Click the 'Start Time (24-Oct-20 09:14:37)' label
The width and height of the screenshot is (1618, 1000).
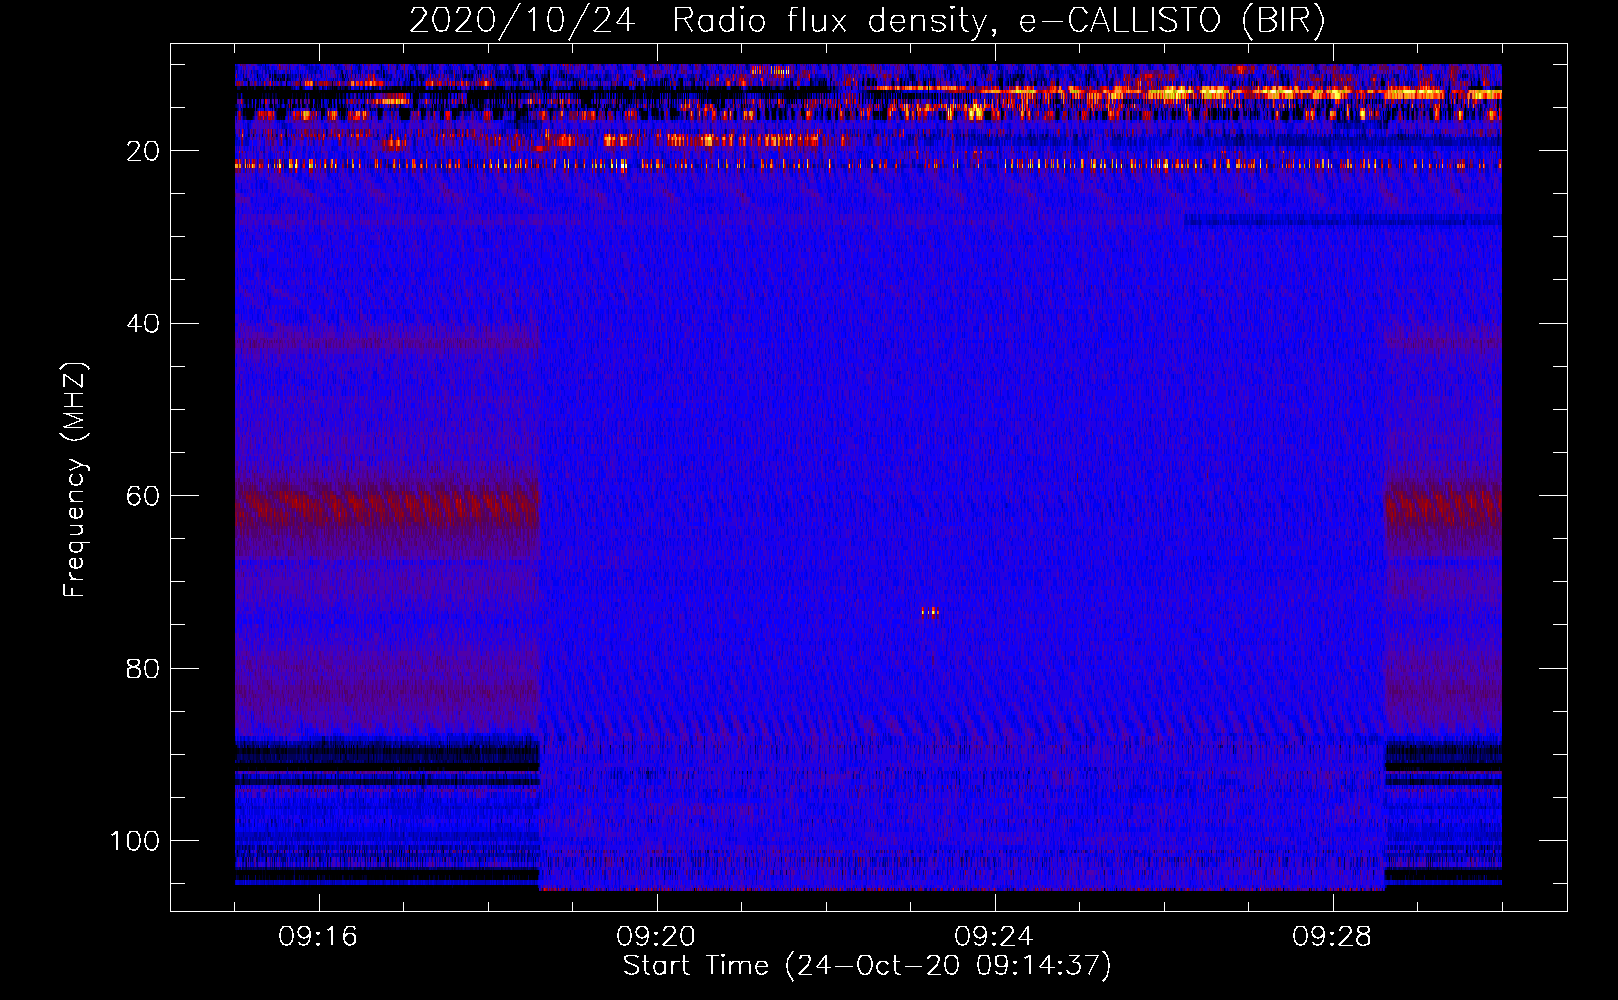(867, 966)
